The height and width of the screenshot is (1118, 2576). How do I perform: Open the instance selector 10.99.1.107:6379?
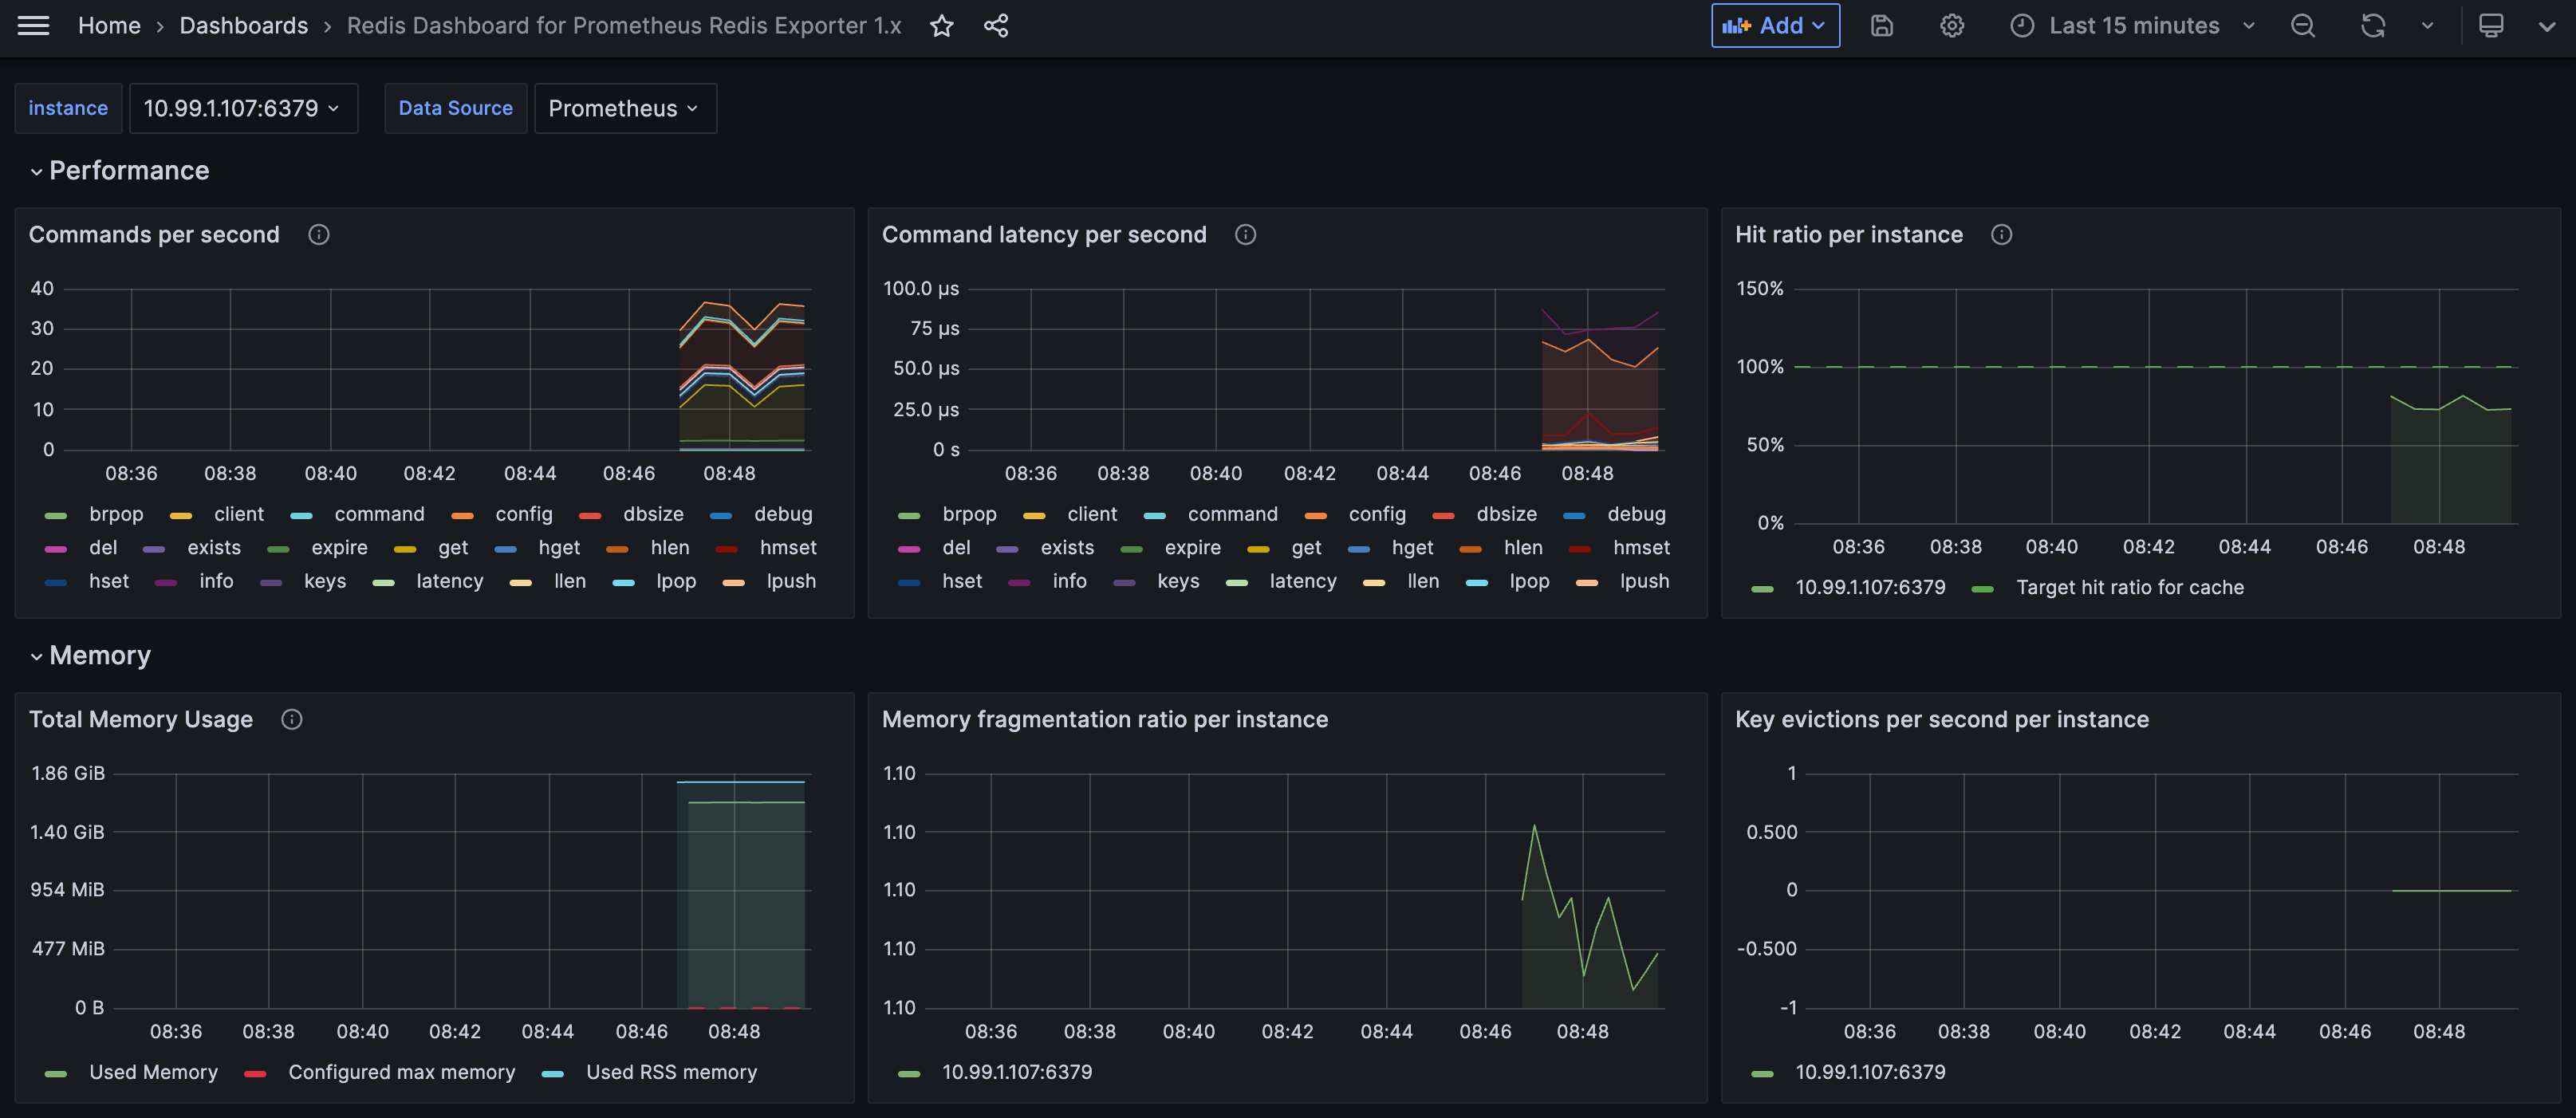243,108
